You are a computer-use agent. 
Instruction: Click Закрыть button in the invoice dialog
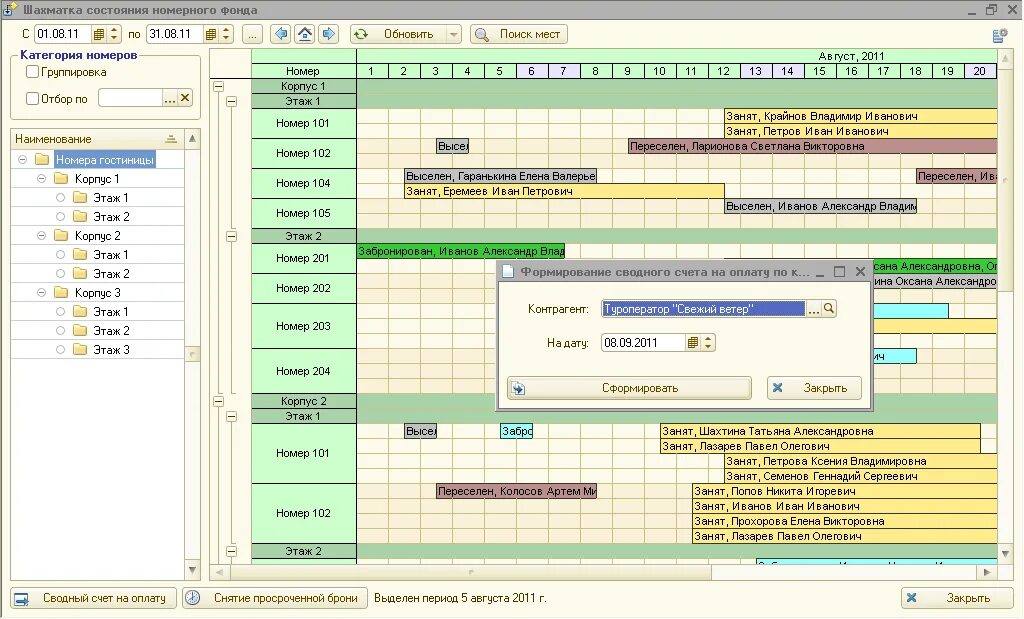tap(814, 388)
